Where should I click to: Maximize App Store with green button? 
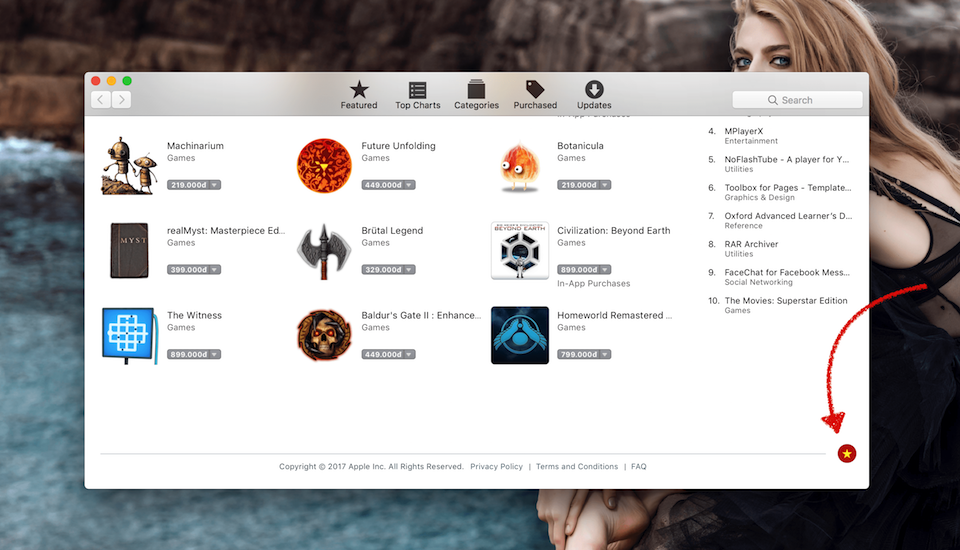(127, 81)
